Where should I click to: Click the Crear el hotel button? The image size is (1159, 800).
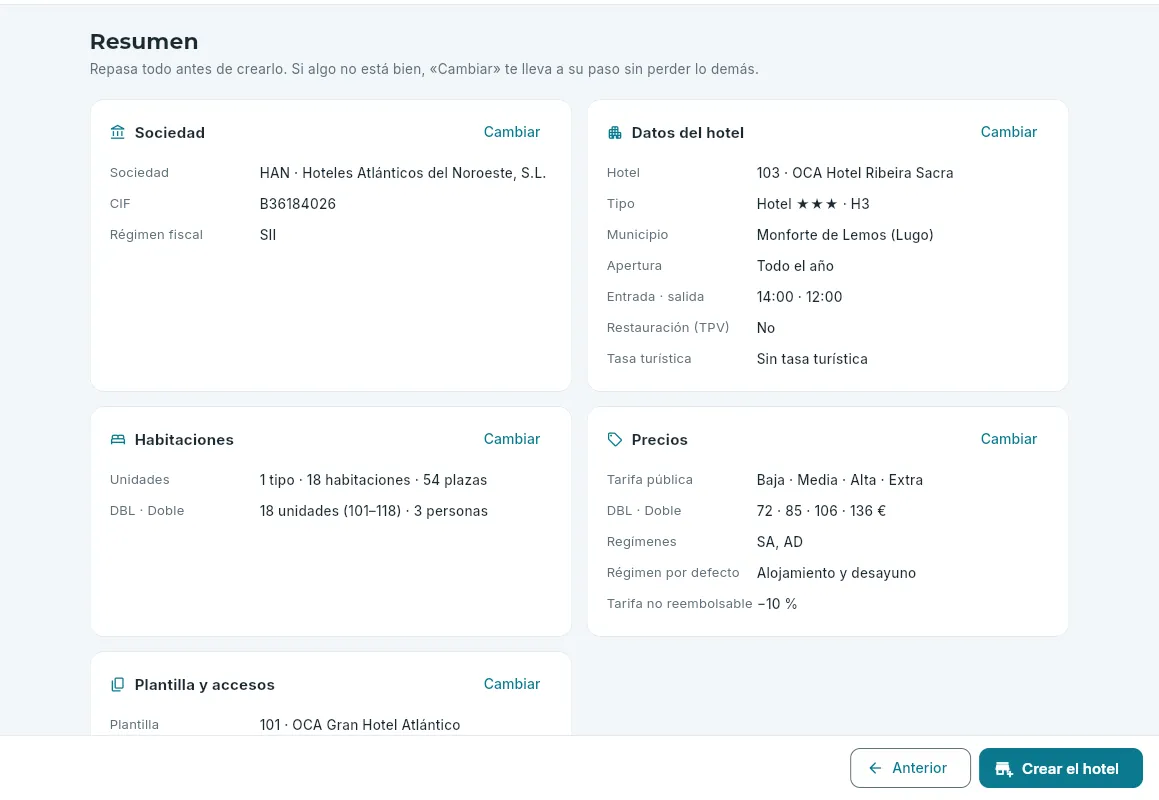[x=1061, y=768]
